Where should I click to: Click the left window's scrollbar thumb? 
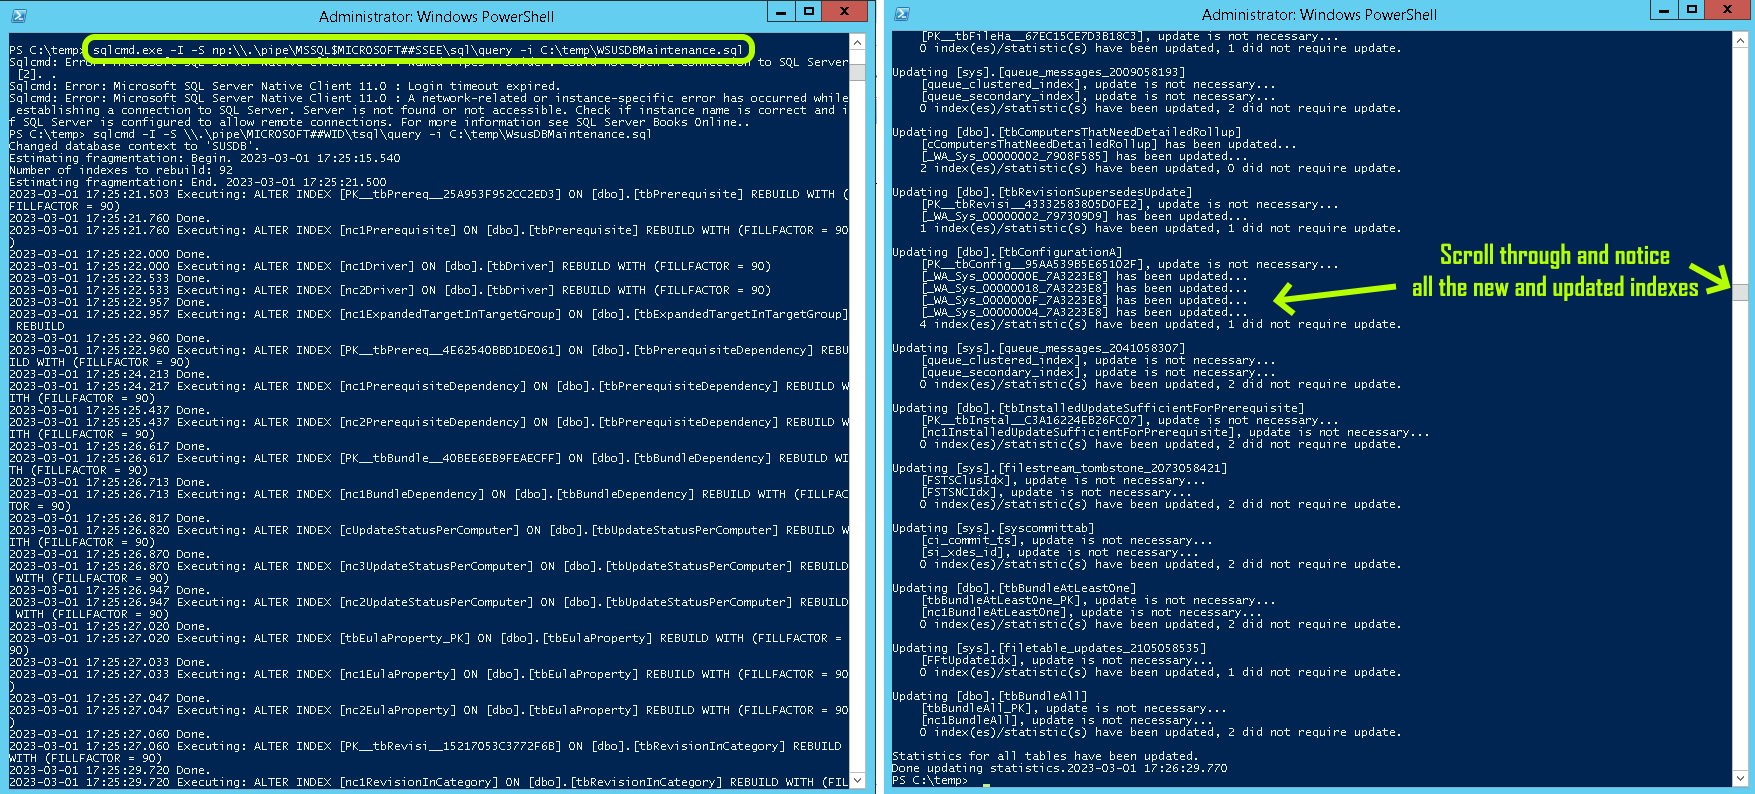(857, 73)
